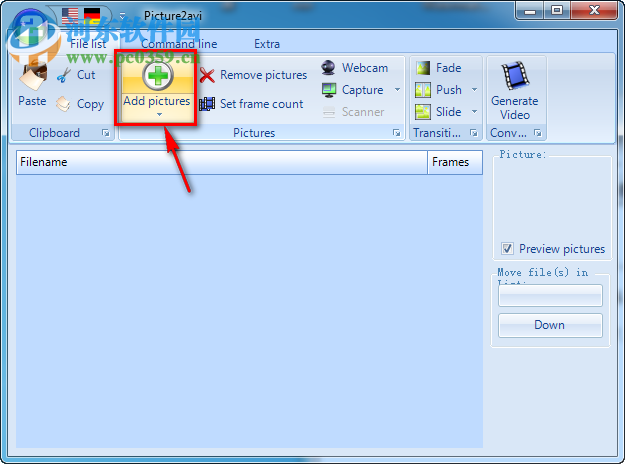This screenshot has height=464, width=625.
Task: Click the Frames column header
Action: [455, 162]
